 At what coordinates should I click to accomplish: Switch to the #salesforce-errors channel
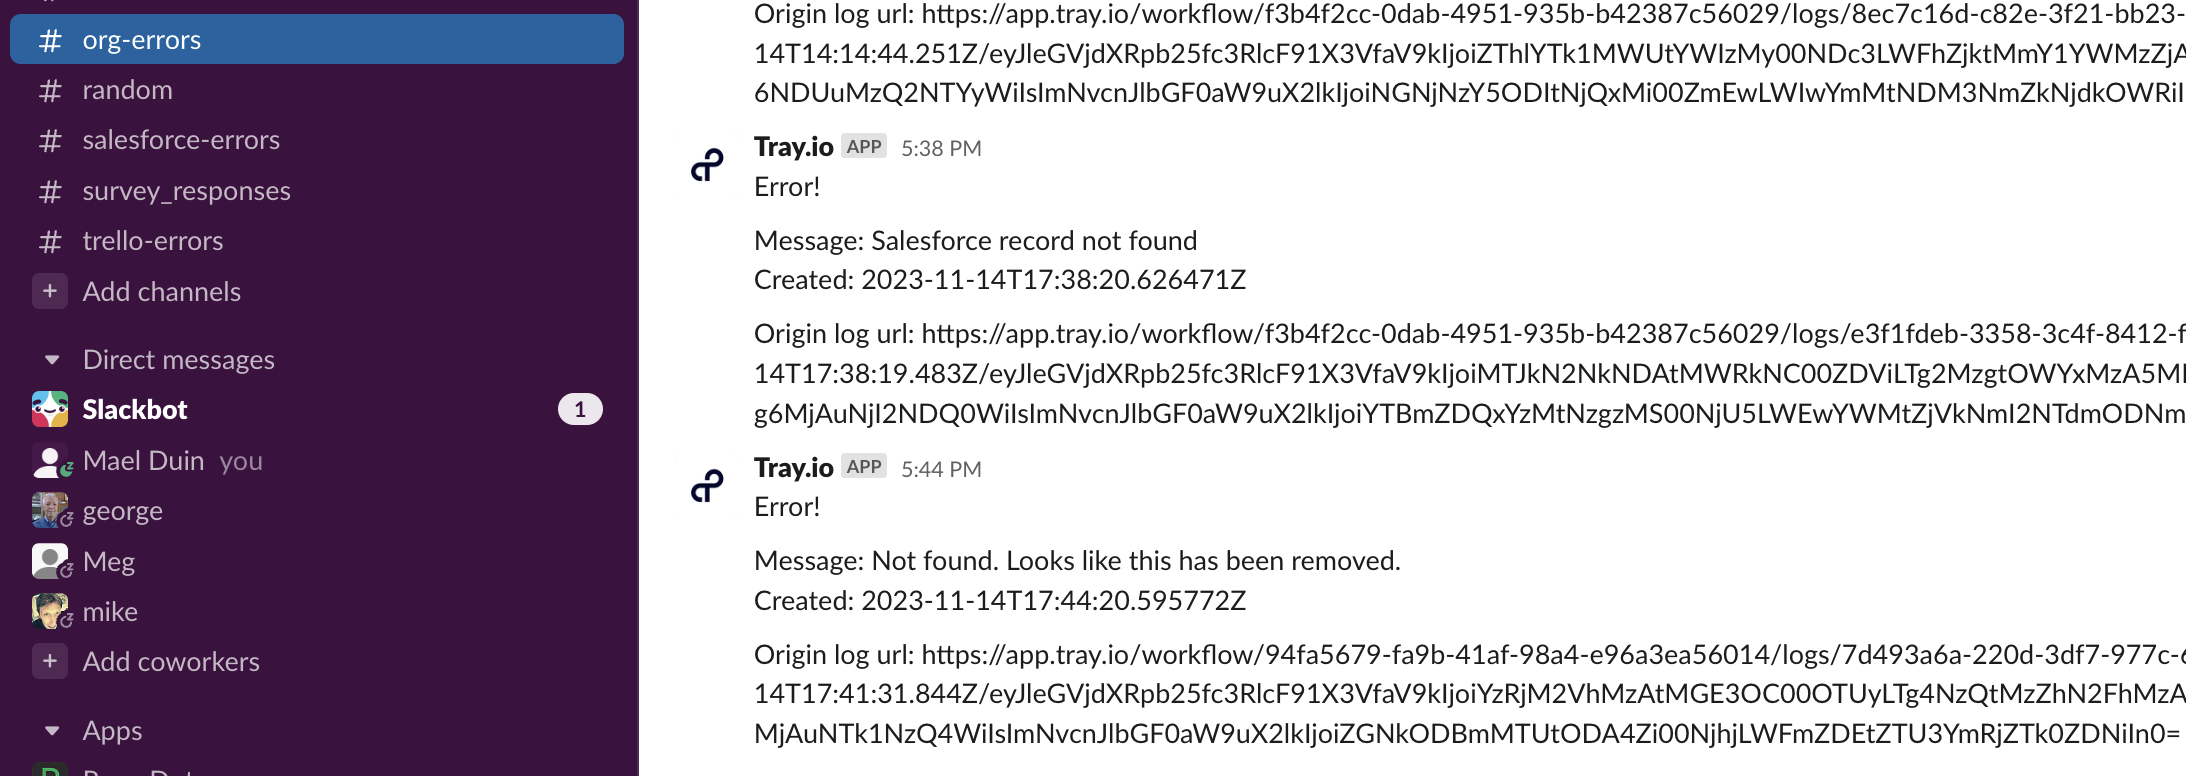[x=181, y=139]
